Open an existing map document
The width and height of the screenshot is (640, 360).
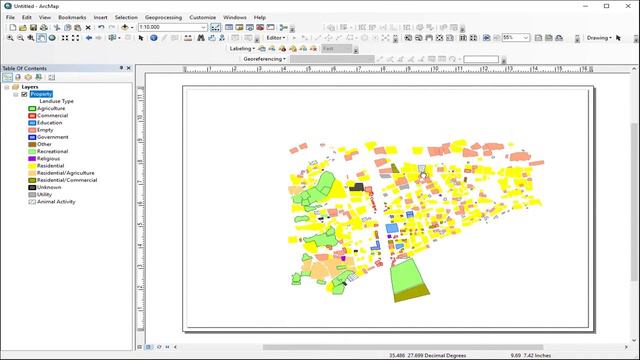(x=23, y=27)
